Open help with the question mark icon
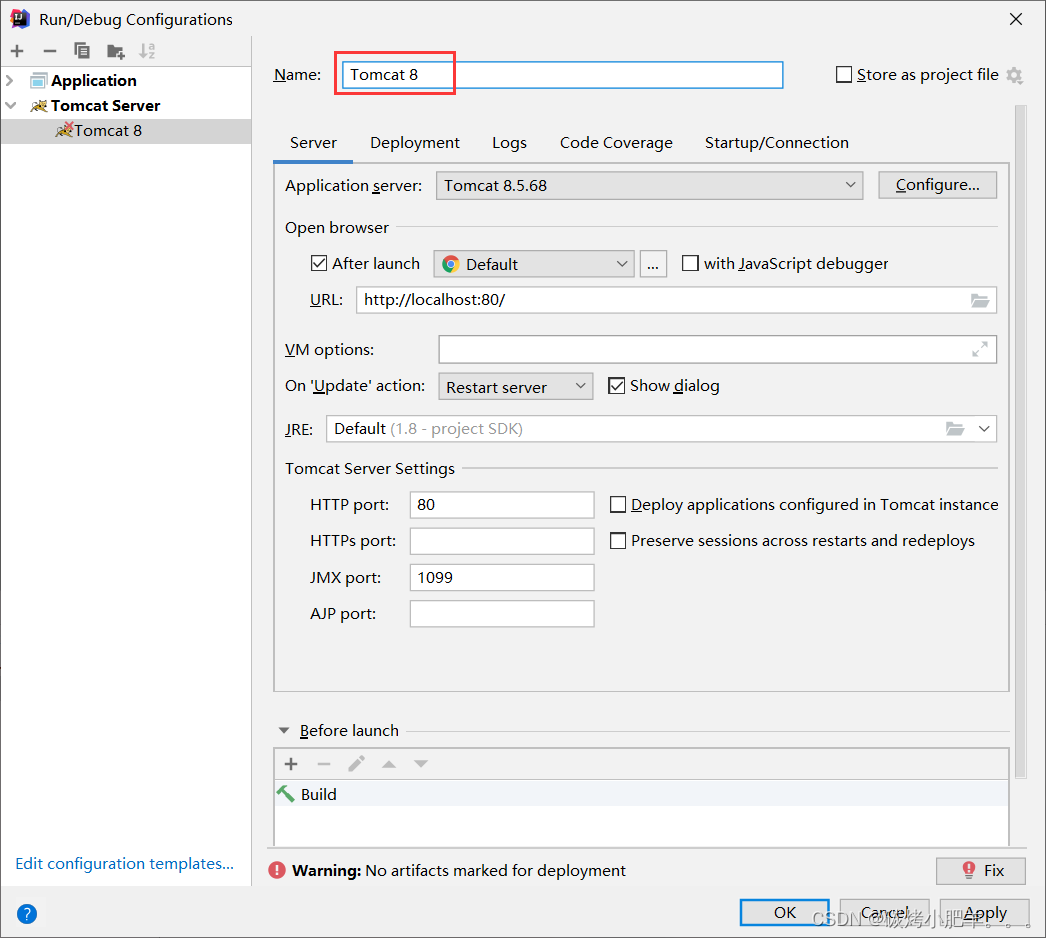Screen dimensions: 1046x938 point(27,913)
